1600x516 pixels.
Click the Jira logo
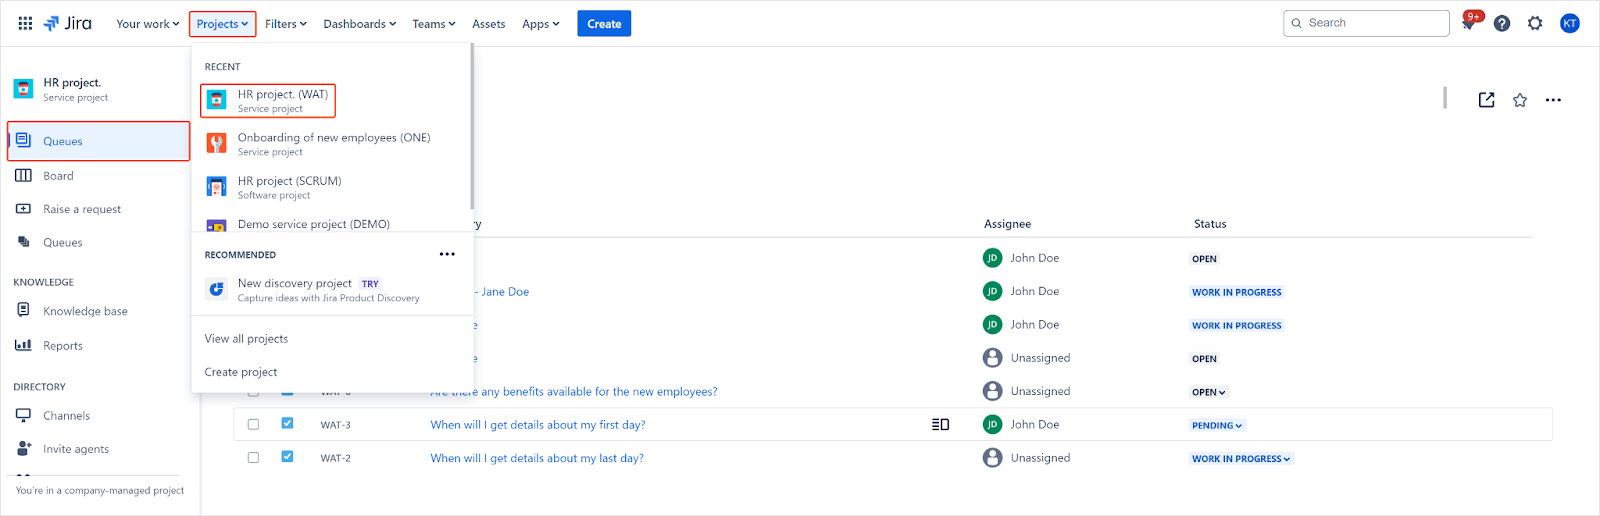coord(67,23)
